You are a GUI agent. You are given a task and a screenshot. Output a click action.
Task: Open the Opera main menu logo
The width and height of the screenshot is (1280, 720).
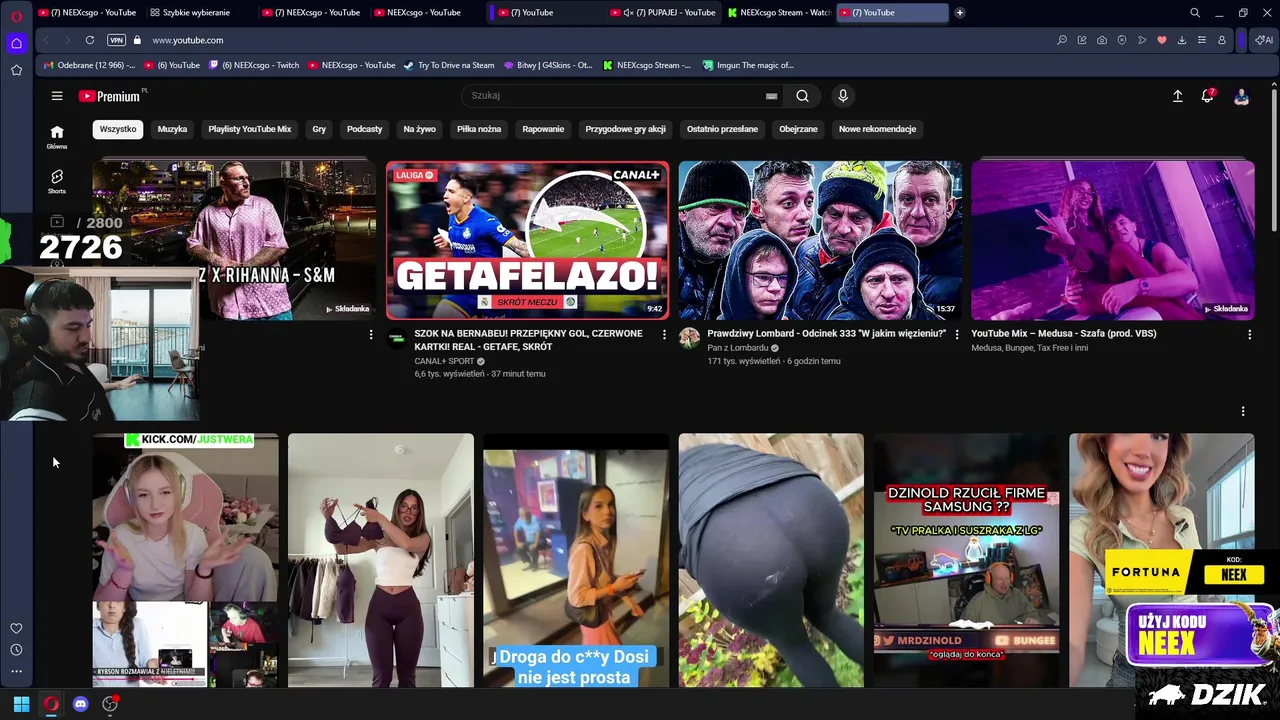[x=16, y=16]
